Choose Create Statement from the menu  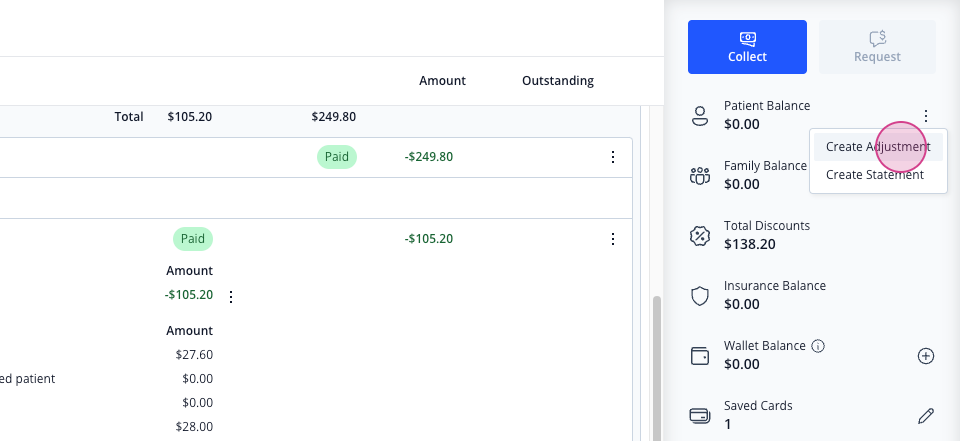[x=874, y=175]
